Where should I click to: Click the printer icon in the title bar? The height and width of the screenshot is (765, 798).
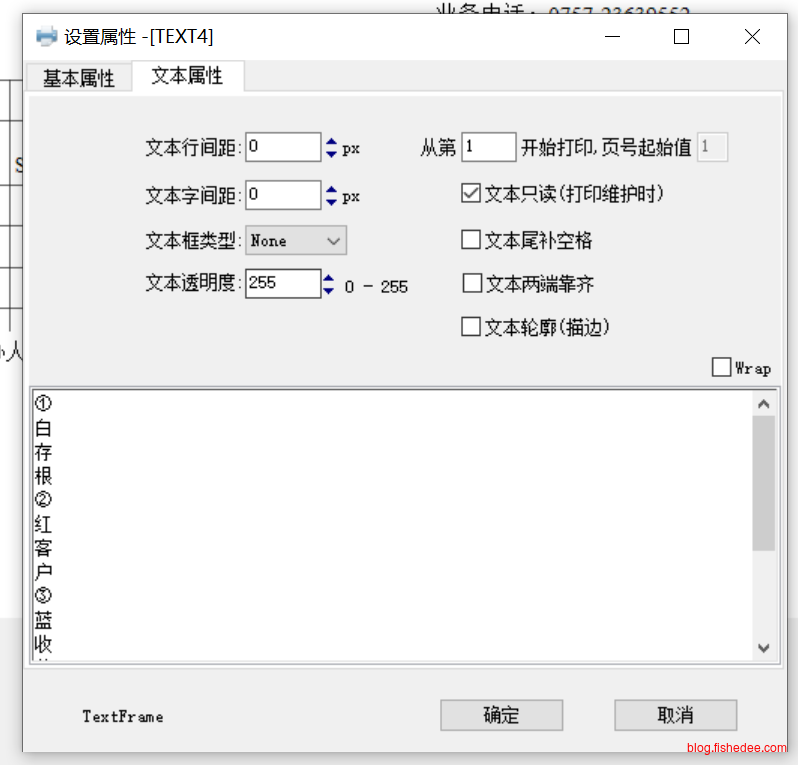[46, 37]
